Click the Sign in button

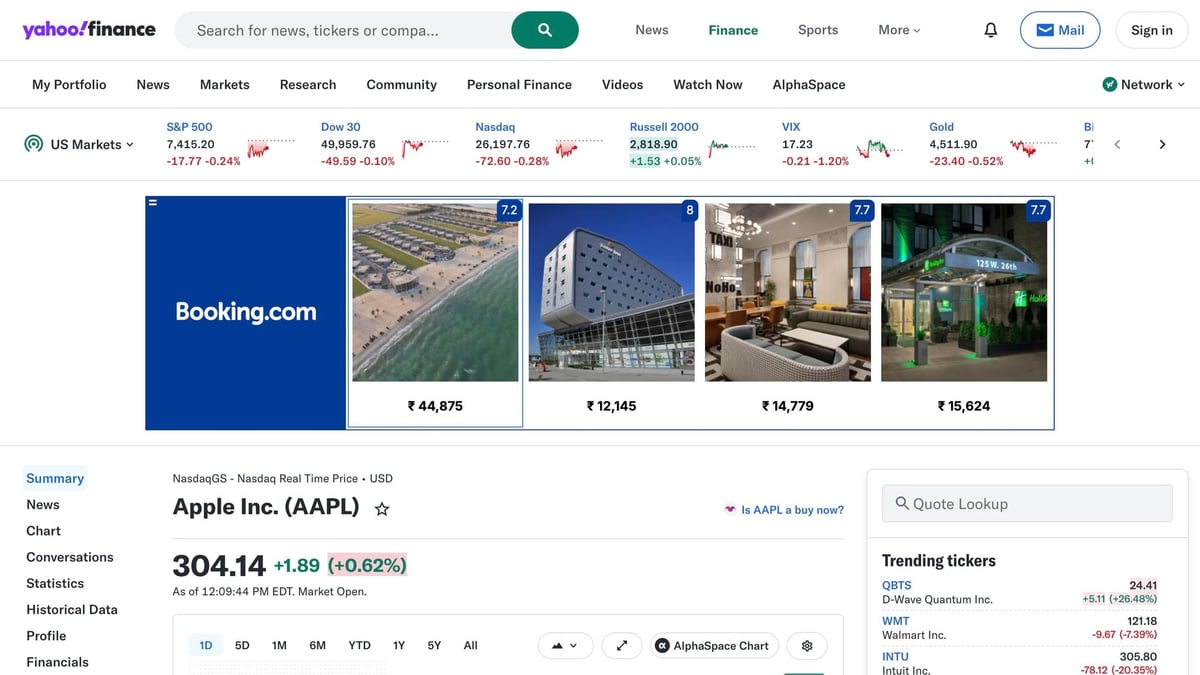(x=1152, y=30)
